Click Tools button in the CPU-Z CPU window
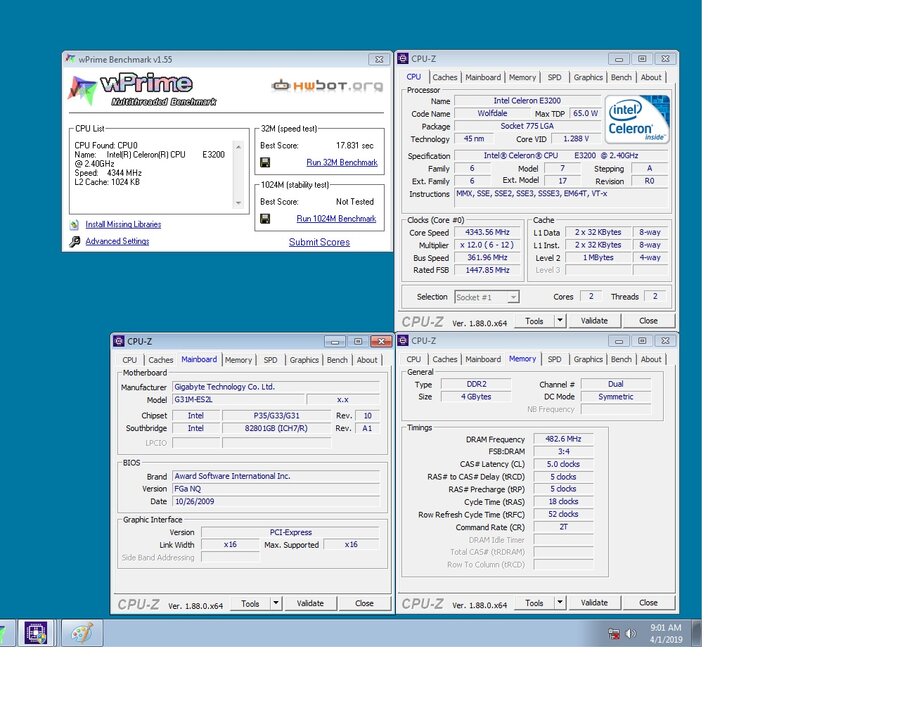This screenshot has width=900, height=720. [534, 320]
